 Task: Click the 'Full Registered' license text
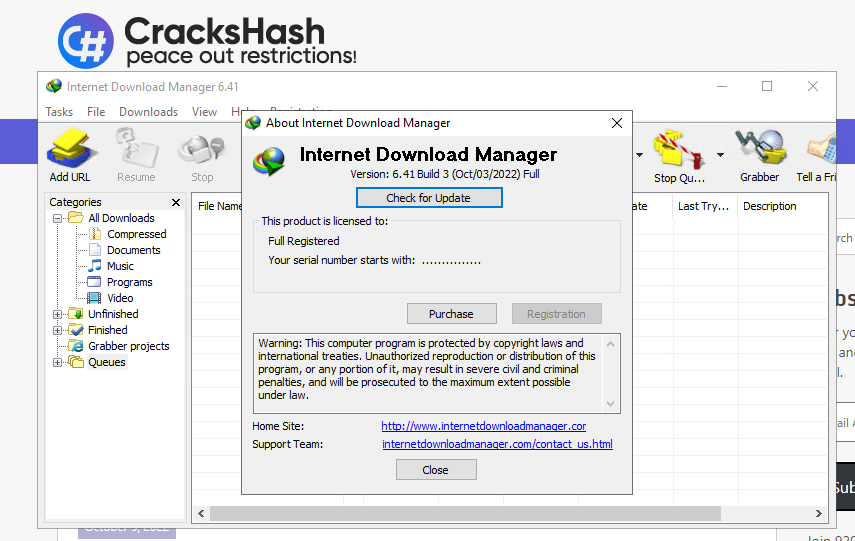pyautogui.click(x=304, y=241)
